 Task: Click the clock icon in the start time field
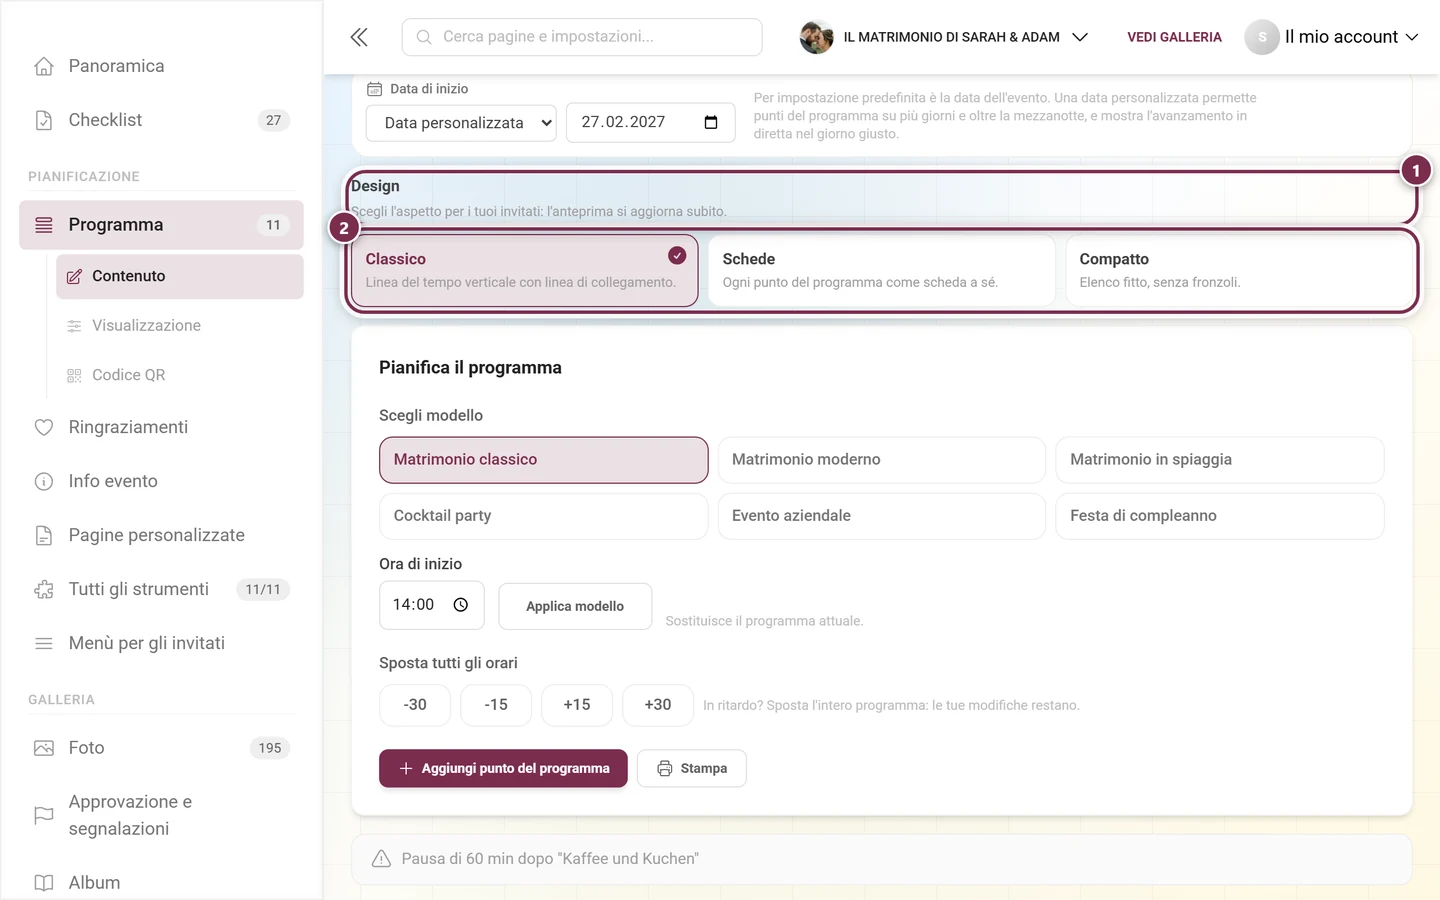[x=461, y=605]
